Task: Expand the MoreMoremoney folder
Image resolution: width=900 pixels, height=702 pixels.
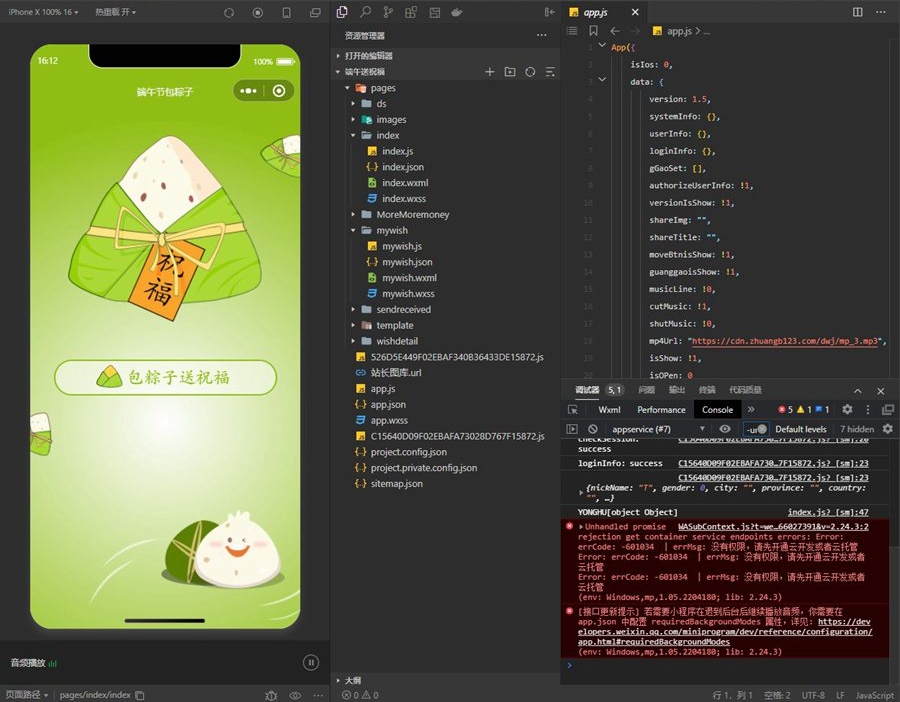Action: [412, 214]
